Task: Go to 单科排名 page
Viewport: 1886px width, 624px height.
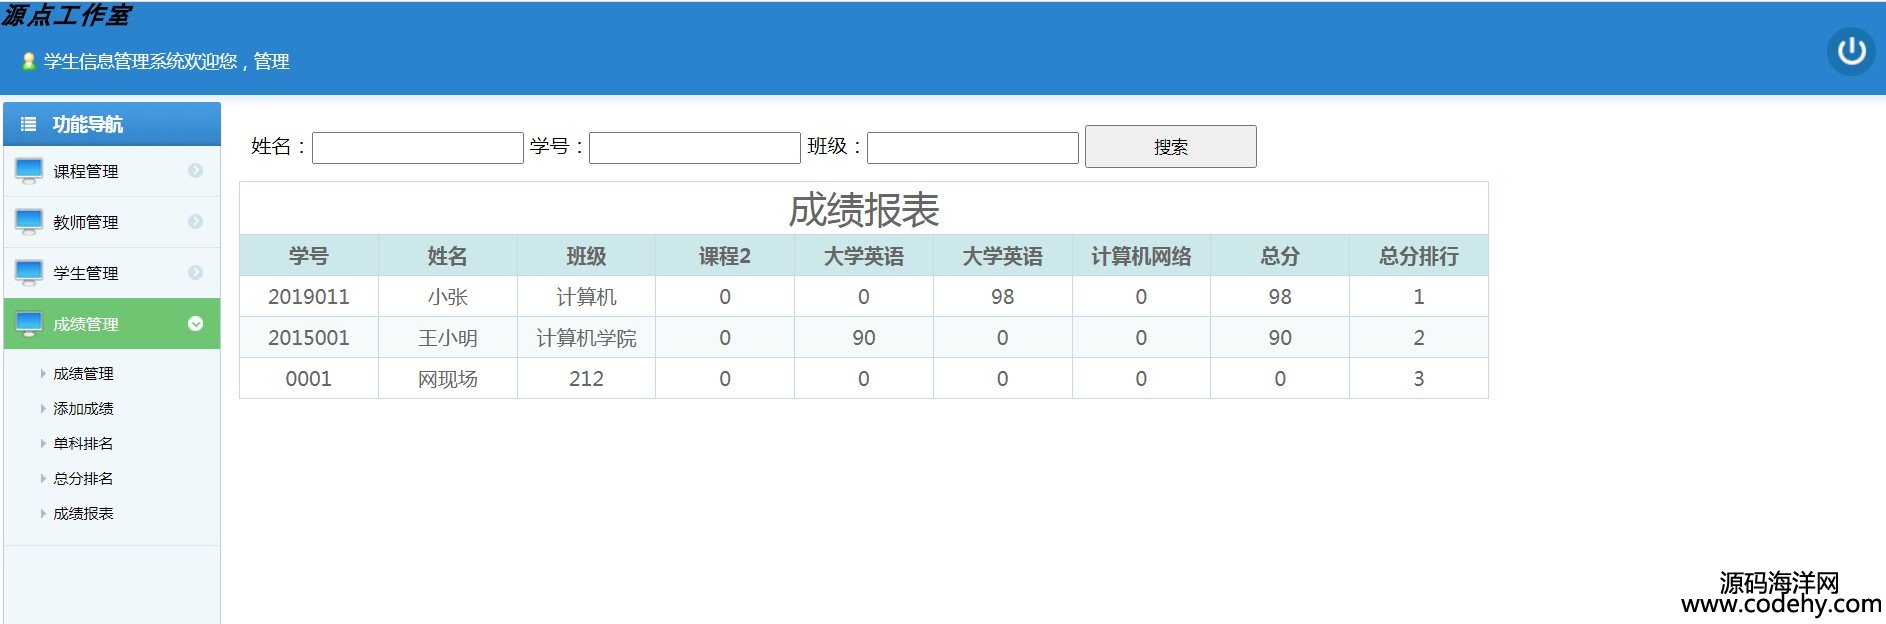Action: [83, 444]
